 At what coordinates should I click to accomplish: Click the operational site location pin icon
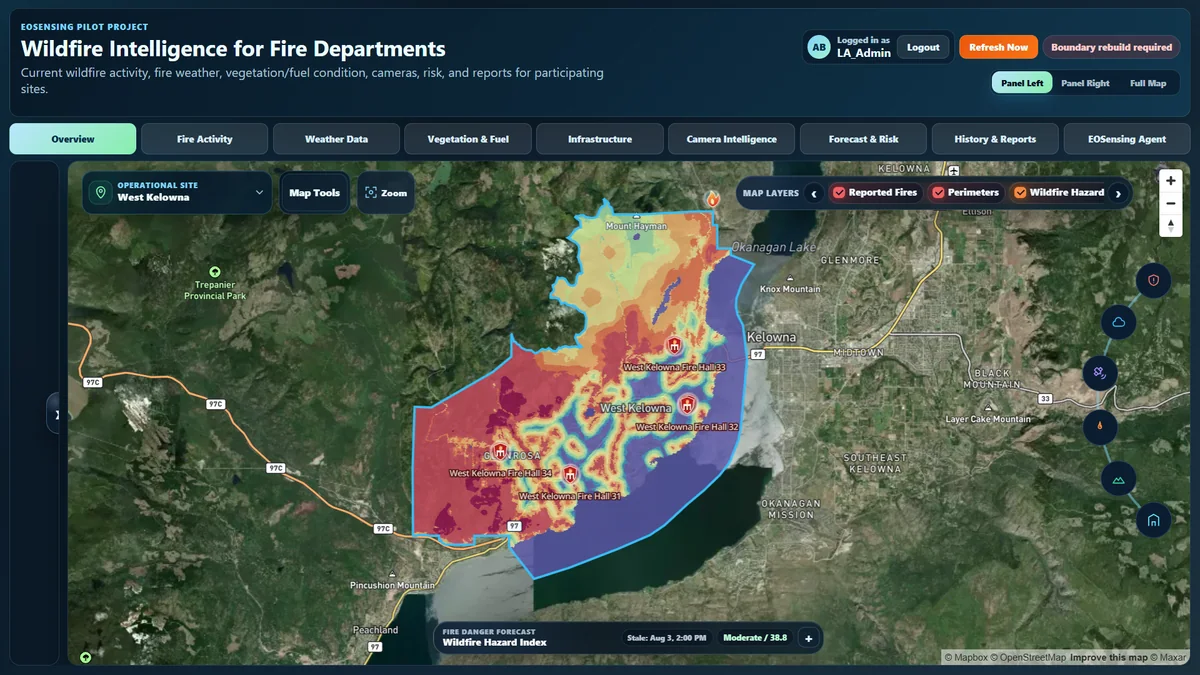[100, 192]
